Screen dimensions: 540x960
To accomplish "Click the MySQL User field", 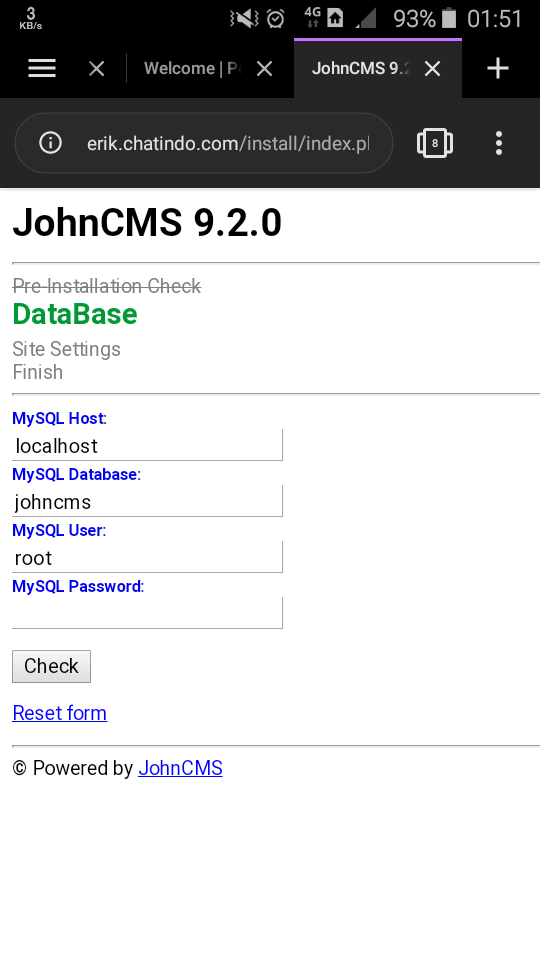I will (148, 557).
